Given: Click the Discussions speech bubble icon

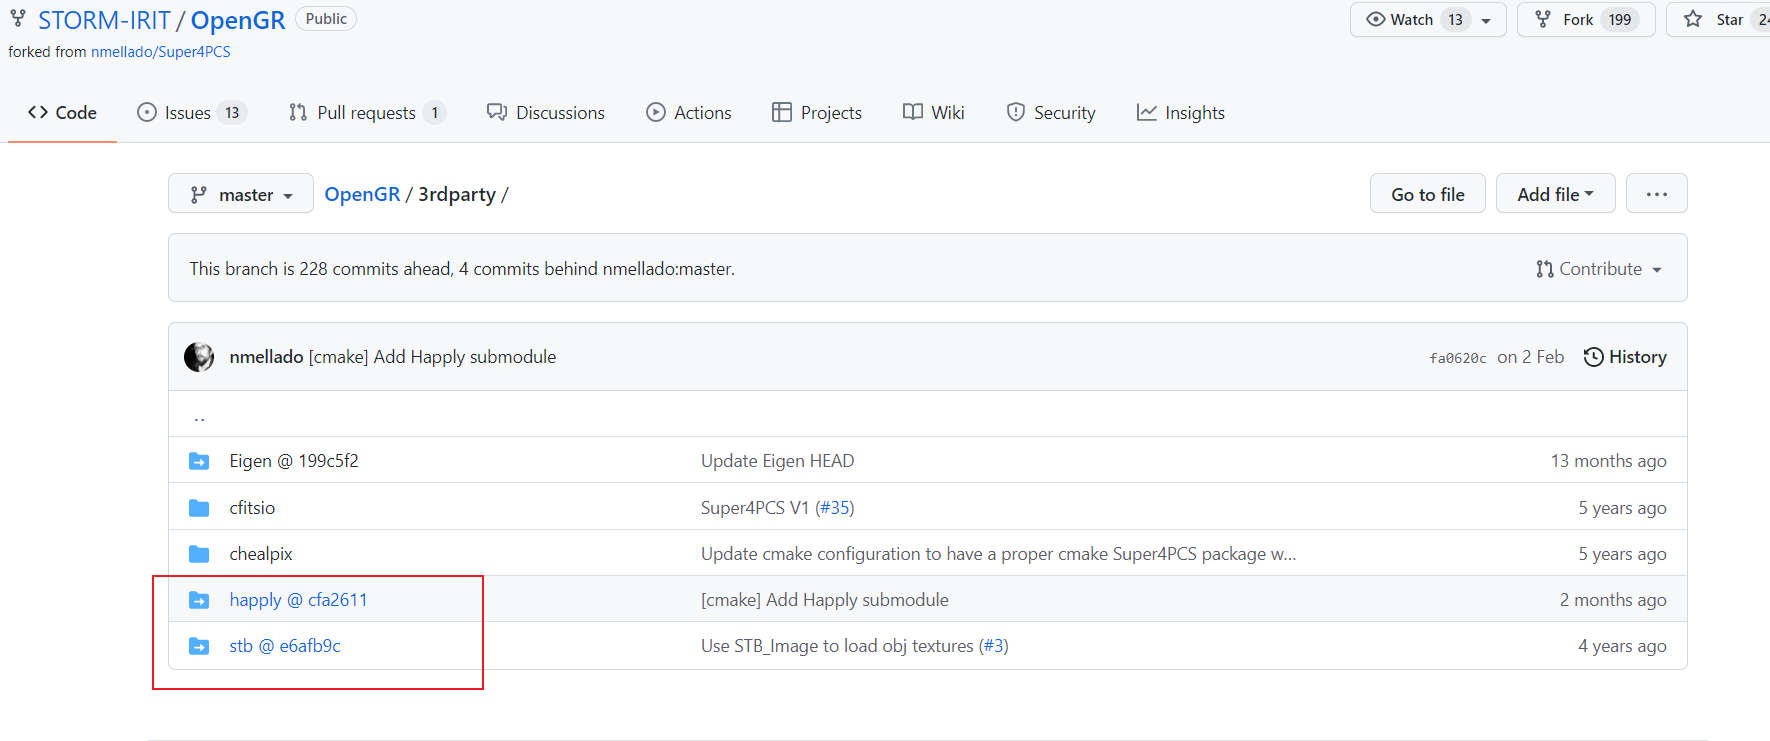Looking at the screenshot, I should pyautogui.click(x=497, y=112).
